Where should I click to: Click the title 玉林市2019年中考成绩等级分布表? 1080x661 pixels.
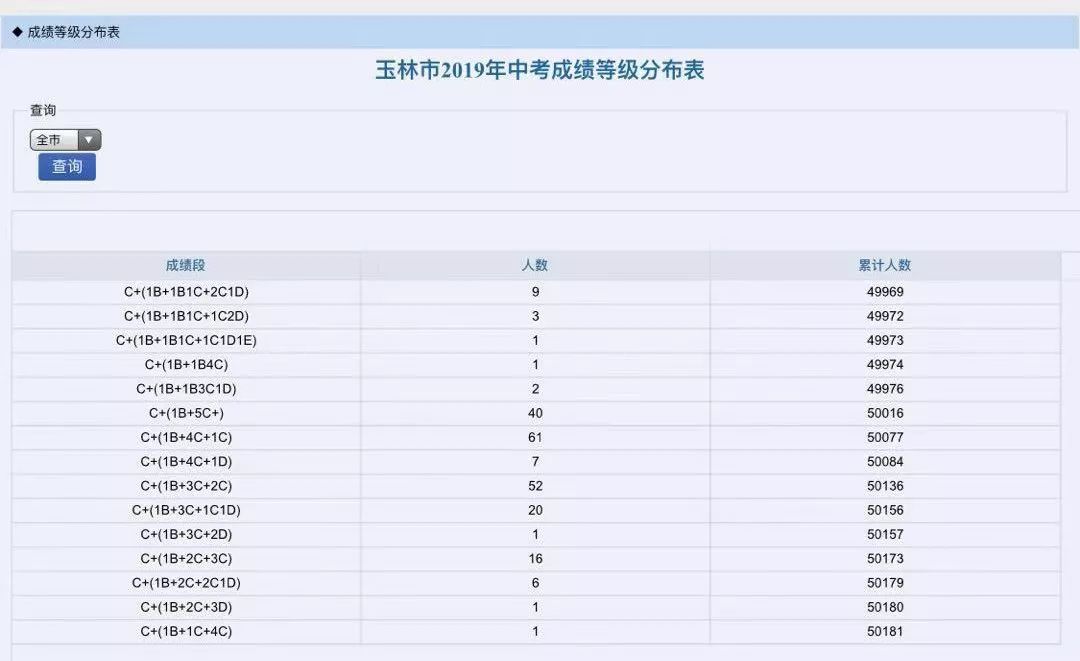[539, 70]
